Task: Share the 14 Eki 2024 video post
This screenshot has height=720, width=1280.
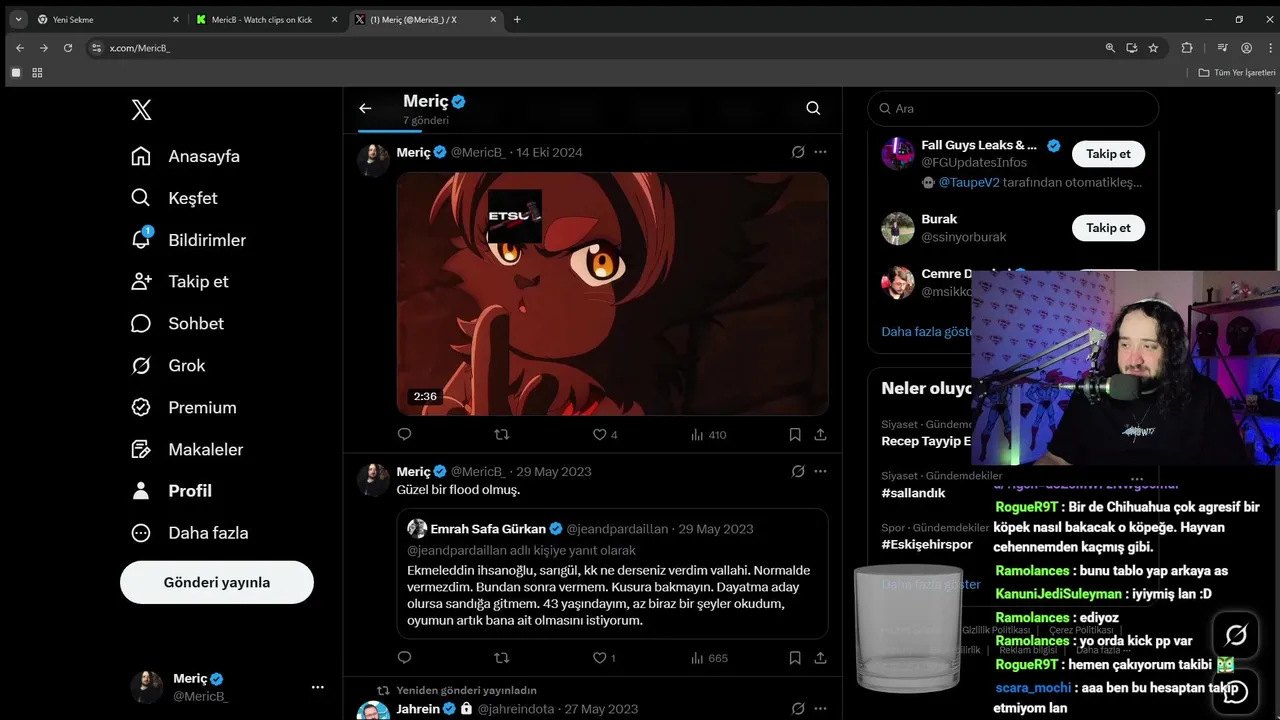Action: click(820, 434)
